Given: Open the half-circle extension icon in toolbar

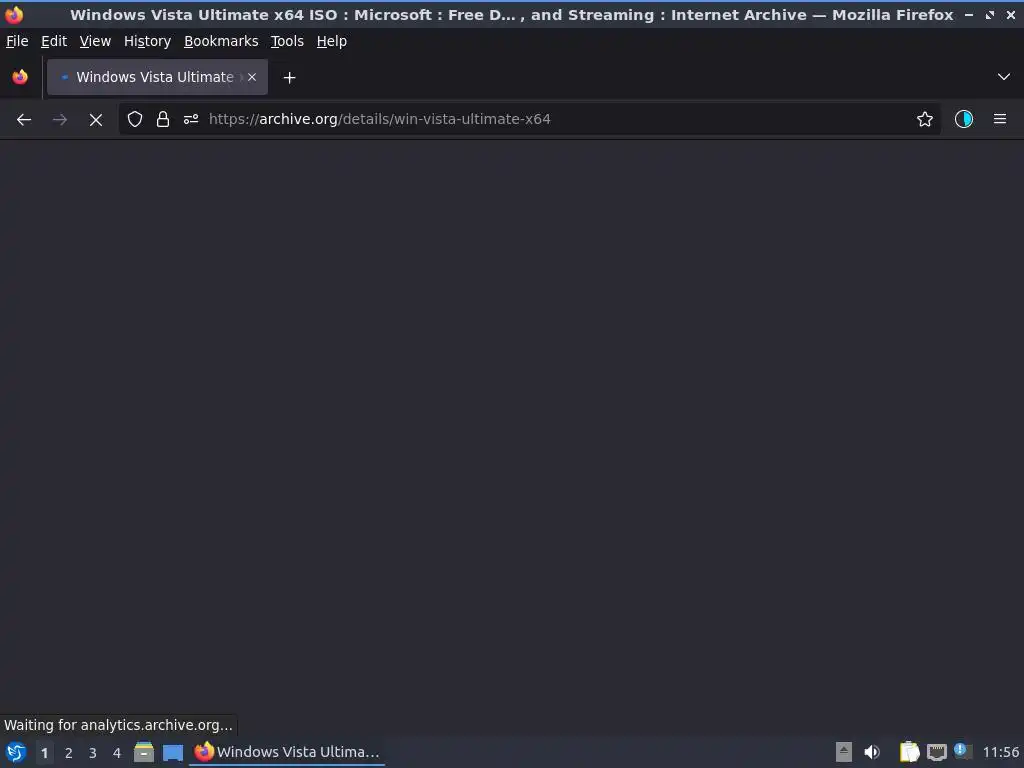Looking at the screenshot, I should [x=964, y=120].
